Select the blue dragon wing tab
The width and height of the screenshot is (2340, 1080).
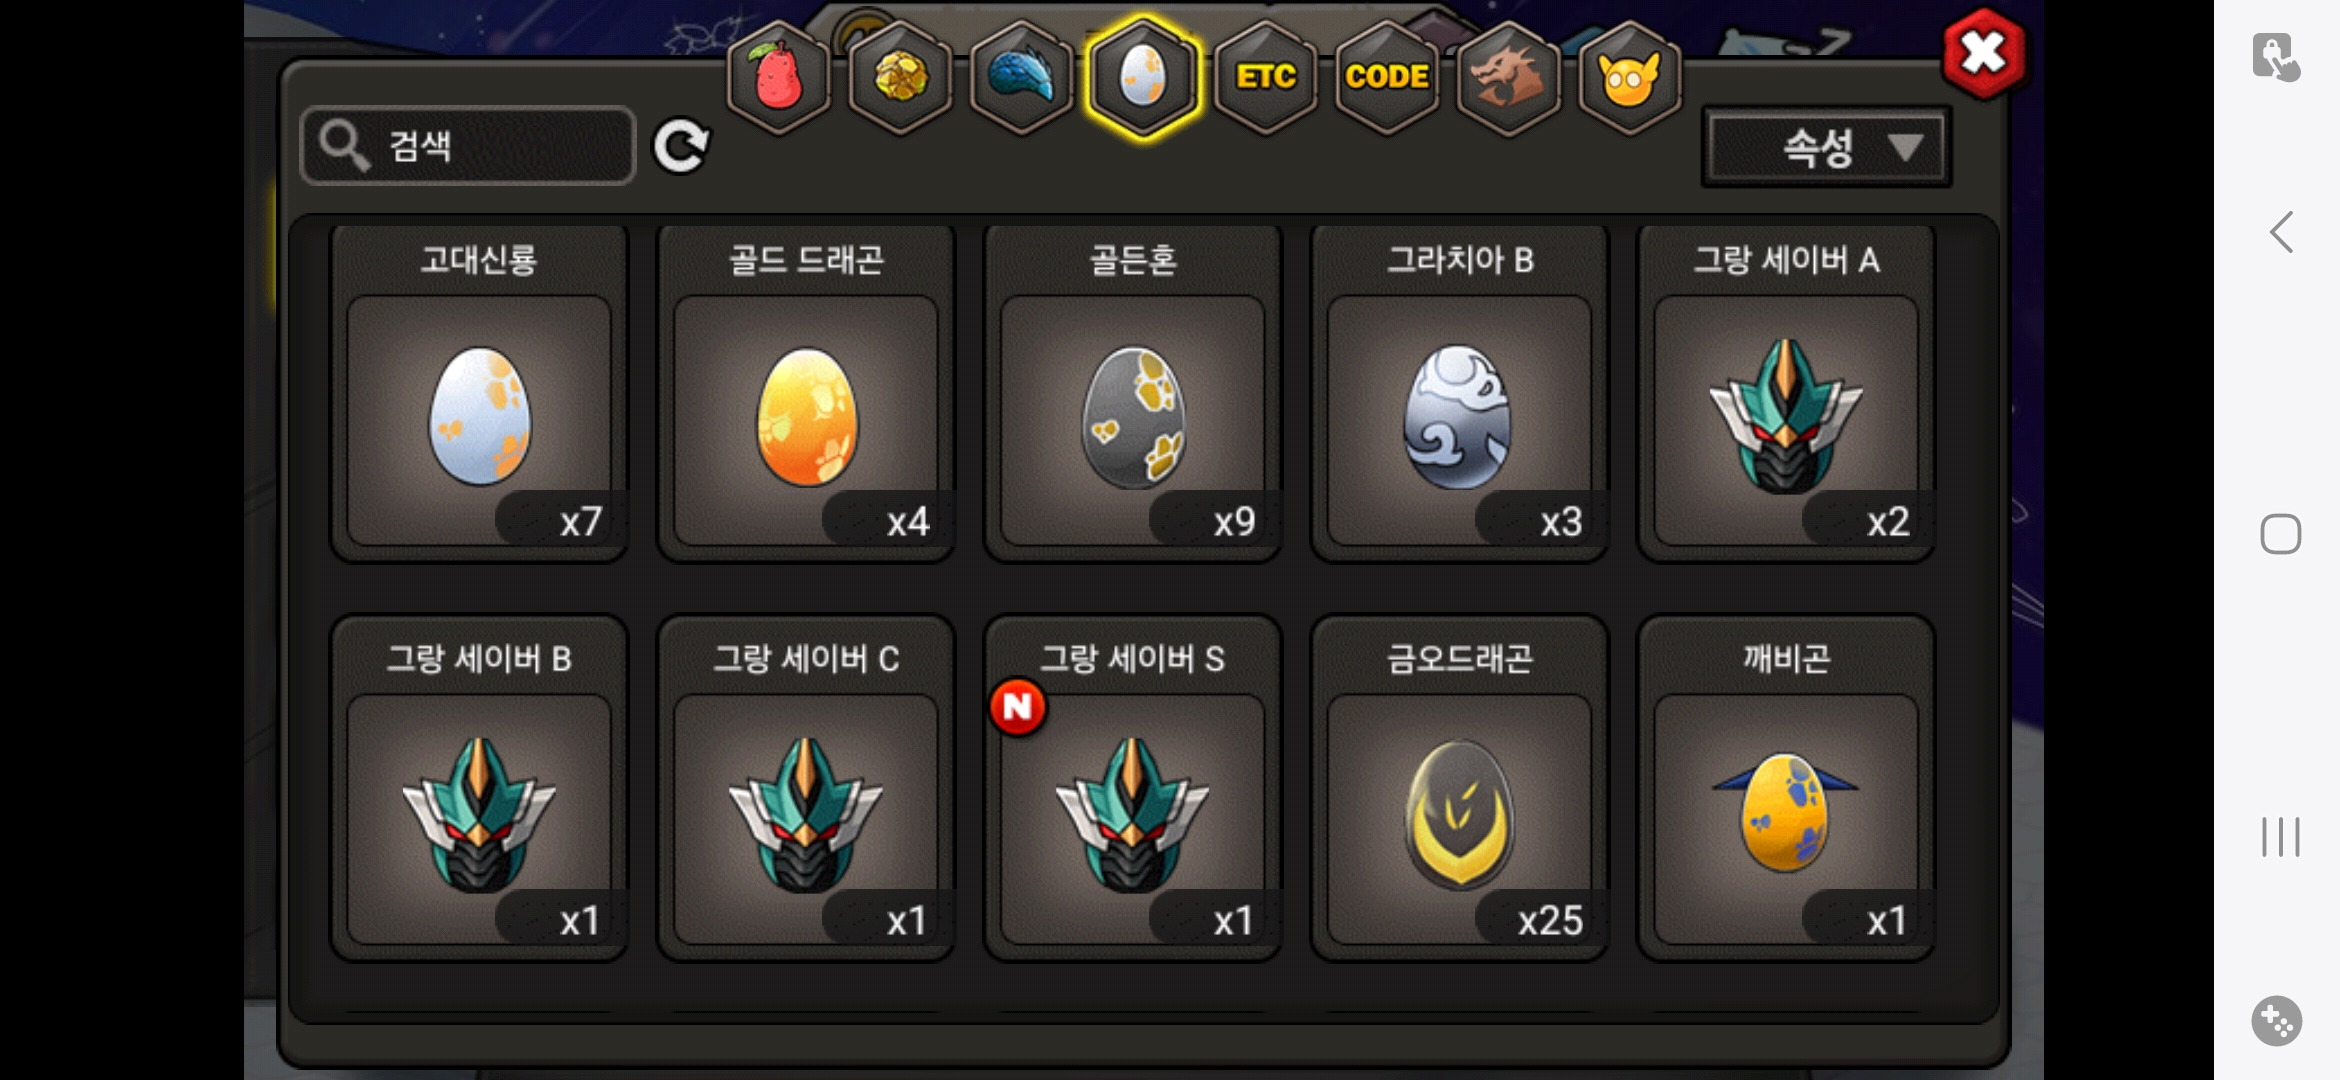[x=1021, y=77]
